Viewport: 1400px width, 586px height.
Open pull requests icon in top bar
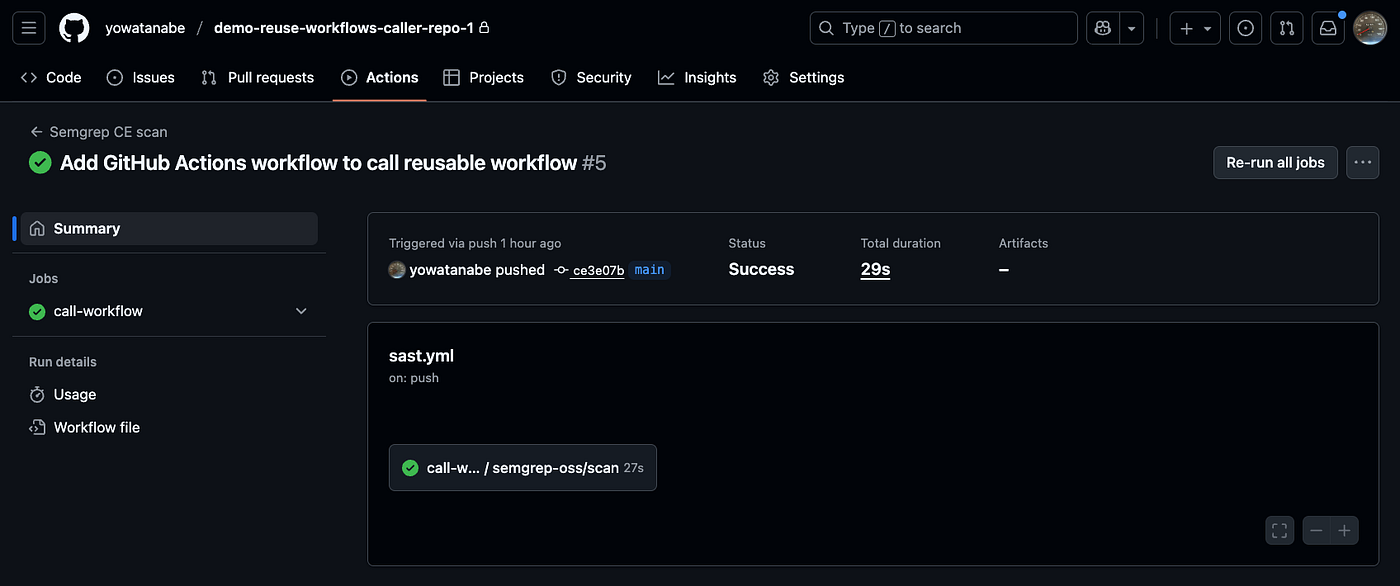coord(1287,28)
